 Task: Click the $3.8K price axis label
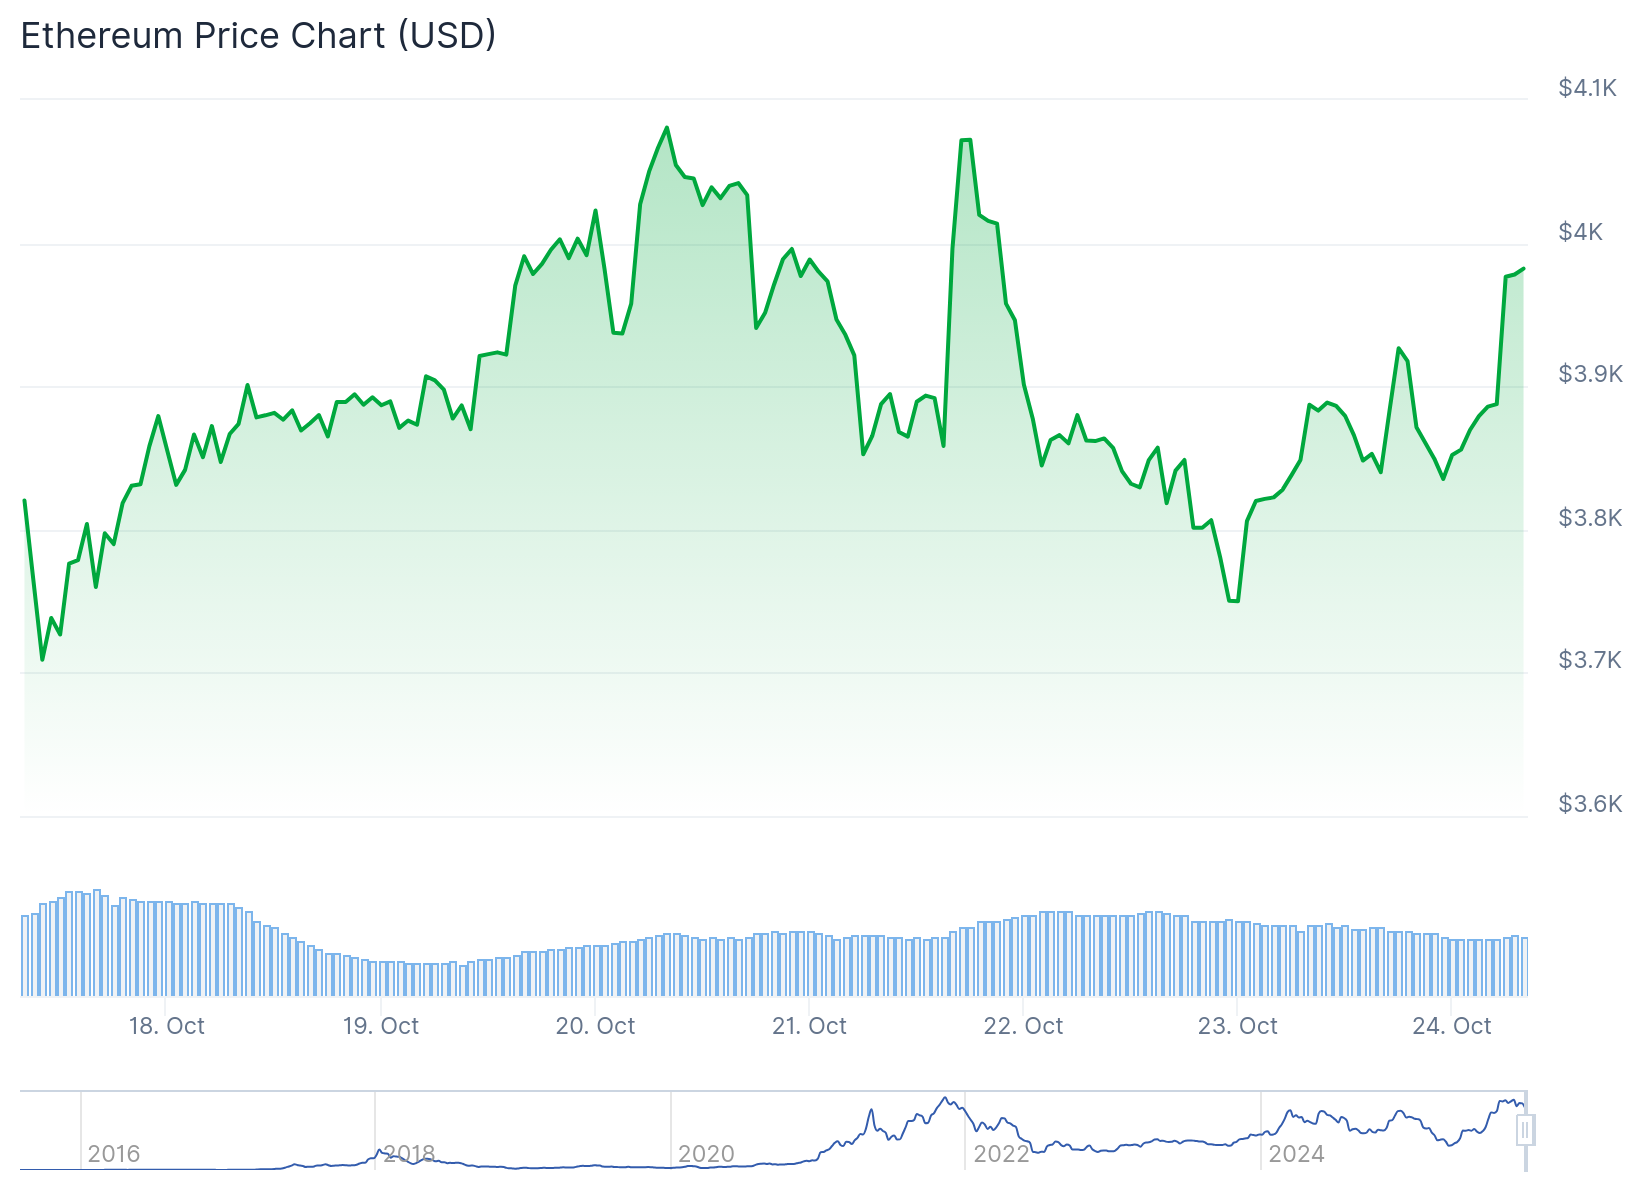pos(1590,518)
